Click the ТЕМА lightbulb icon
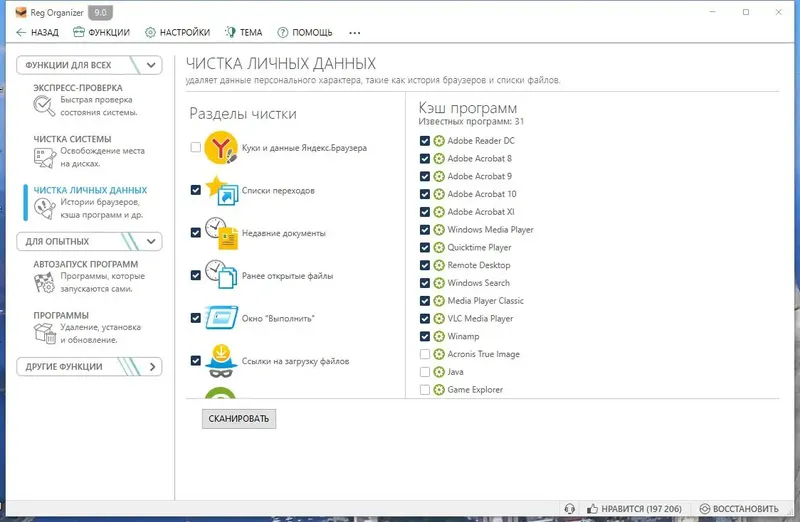The image size is (800, 522). 231,33
